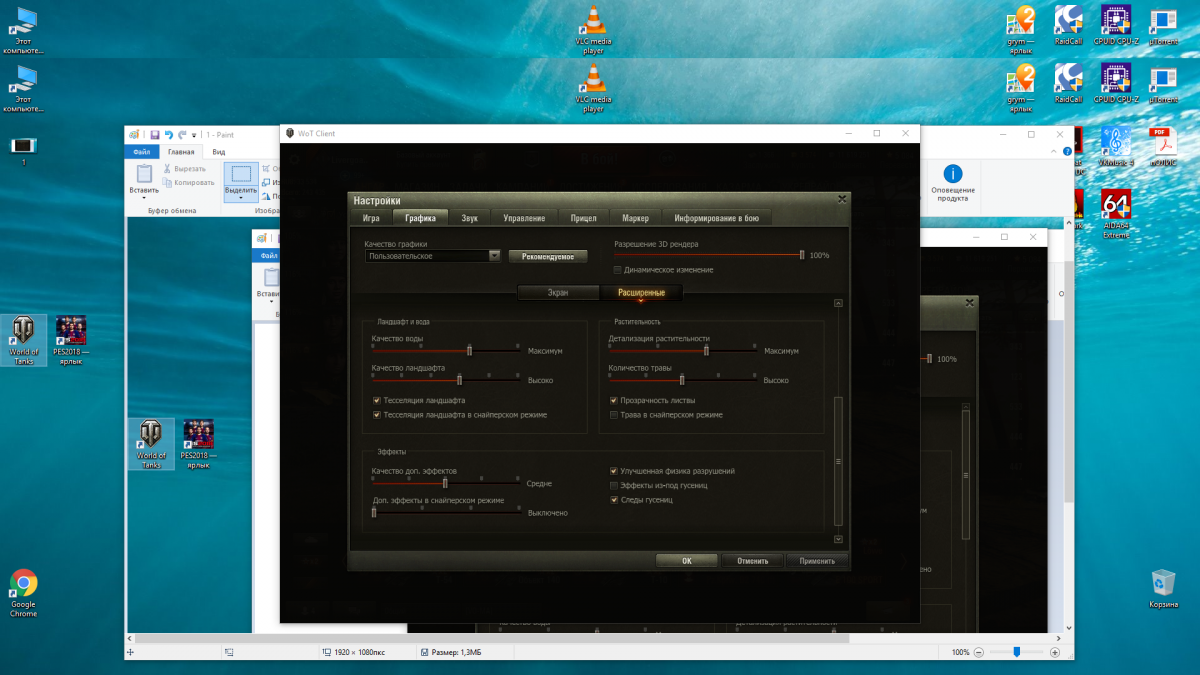Open the Качество графики dropdown
This screenshot has width=1200, height=675.
432,256
